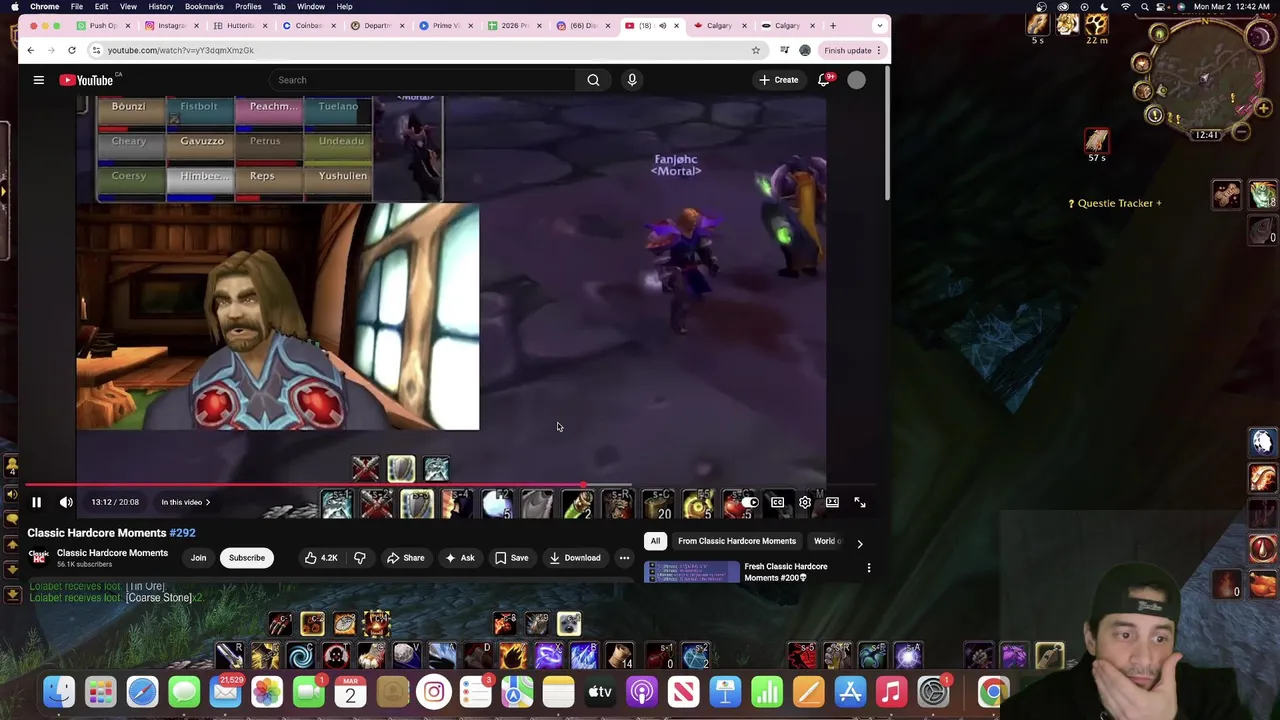Open options for the recommended video

point(869,568)
